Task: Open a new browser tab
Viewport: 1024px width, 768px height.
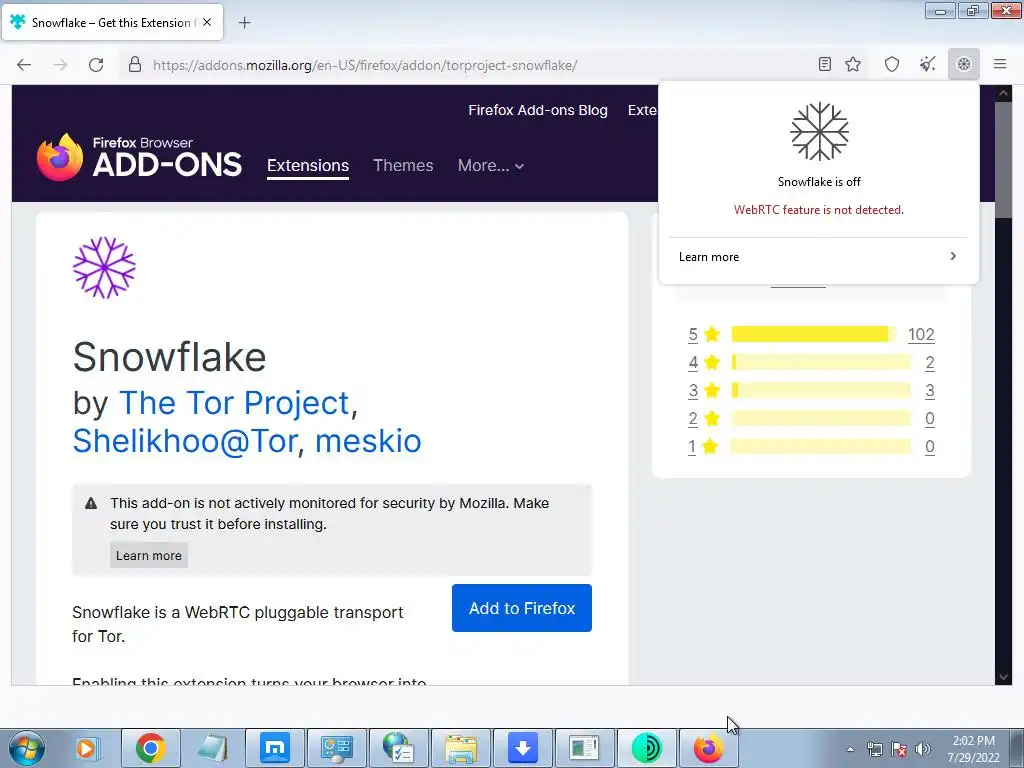Action: tap(244, 23)
